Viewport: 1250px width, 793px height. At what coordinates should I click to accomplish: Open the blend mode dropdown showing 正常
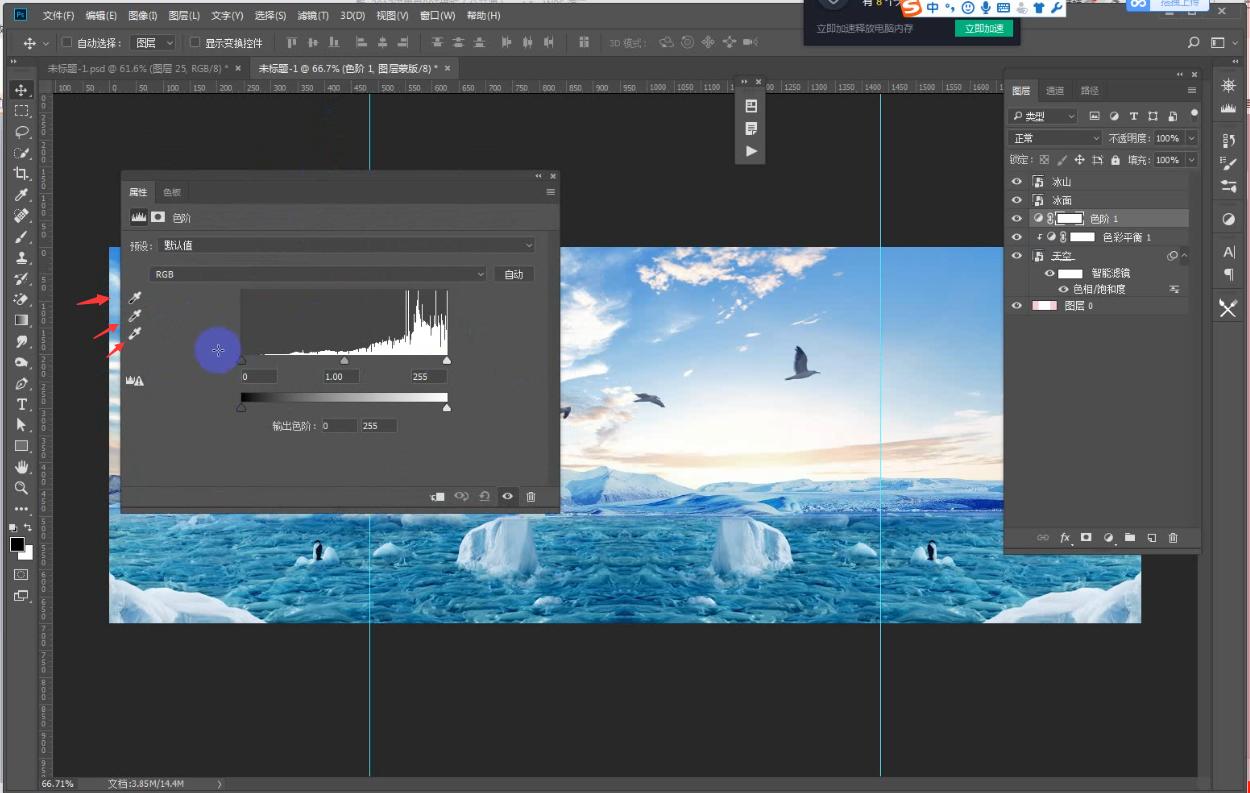1055,138
